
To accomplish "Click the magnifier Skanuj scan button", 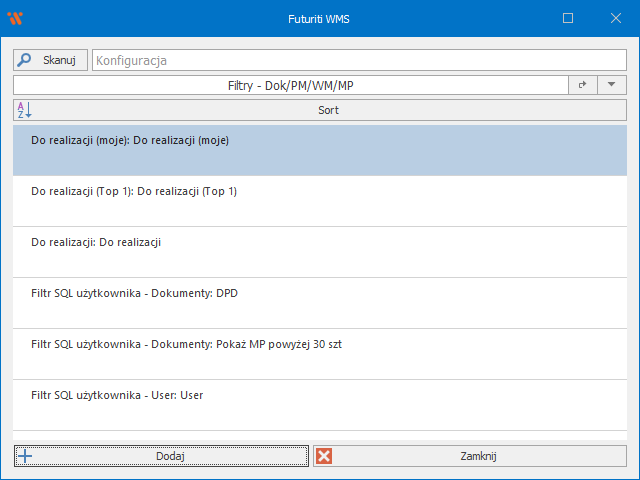I will [50, 60].
